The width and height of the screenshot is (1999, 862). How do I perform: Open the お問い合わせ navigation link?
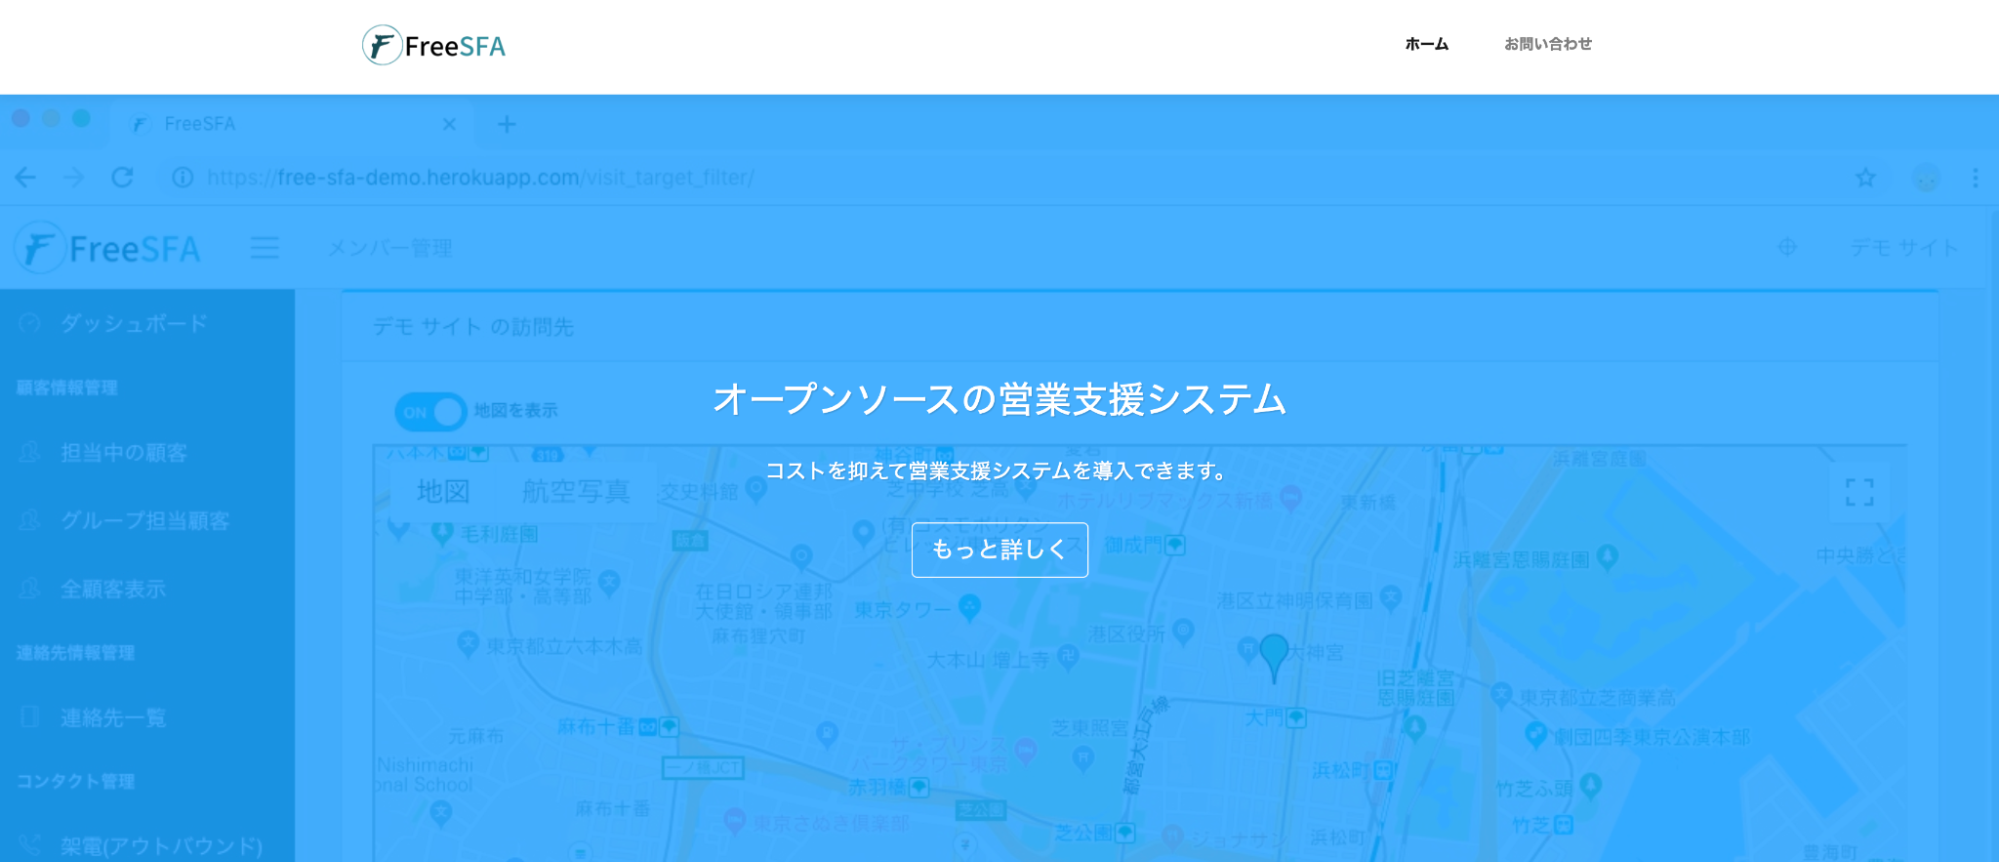pos(1548,44)
